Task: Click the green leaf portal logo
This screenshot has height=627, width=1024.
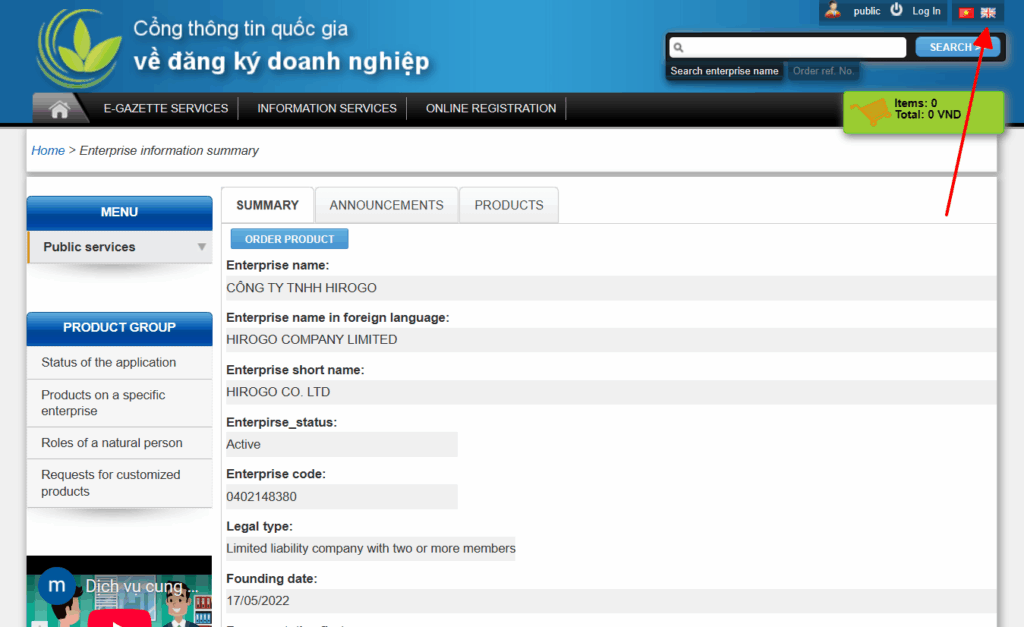Action: pyautogui.click(x=79, y=49)
